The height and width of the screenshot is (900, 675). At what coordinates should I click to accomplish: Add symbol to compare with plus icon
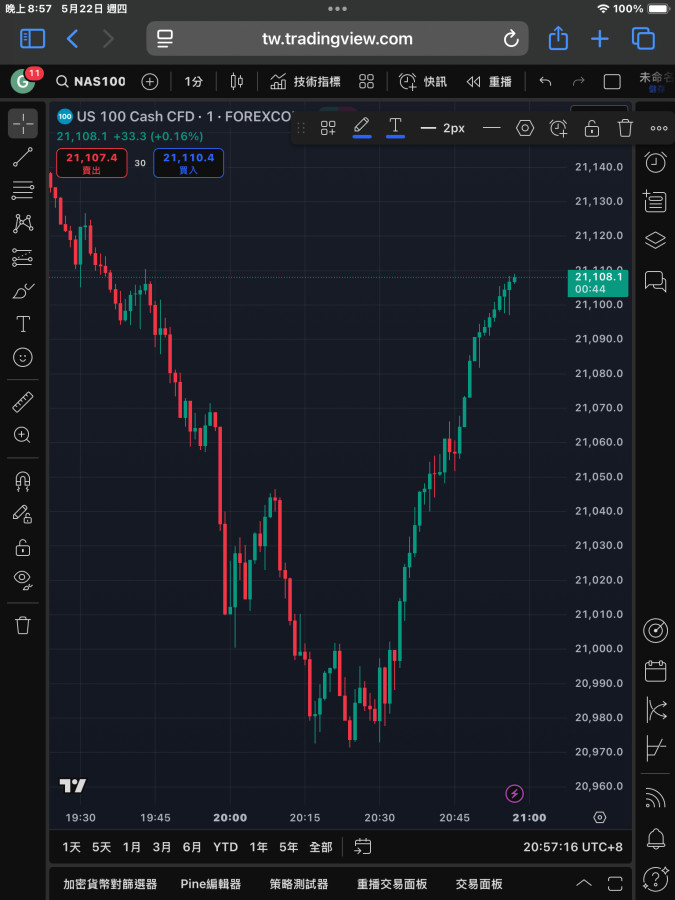(x=150, y=82)
